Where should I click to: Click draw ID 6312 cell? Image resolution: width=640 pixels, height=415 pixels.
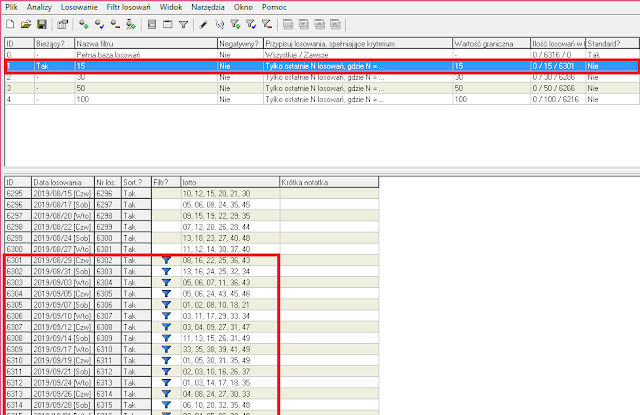[x=18, y=382]
